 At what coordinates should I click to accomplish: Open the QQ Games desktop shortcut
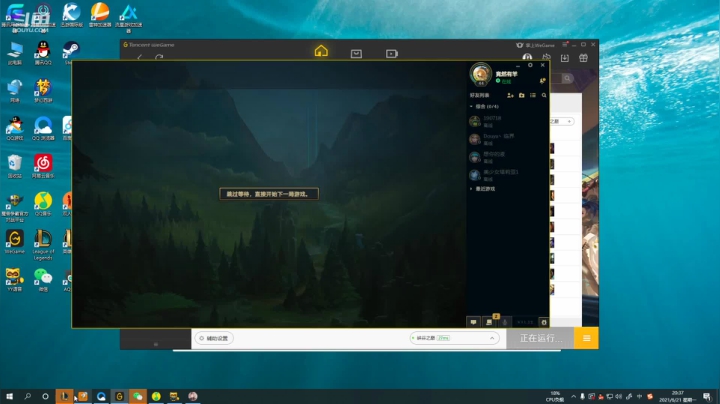click(x=15, y=128)
